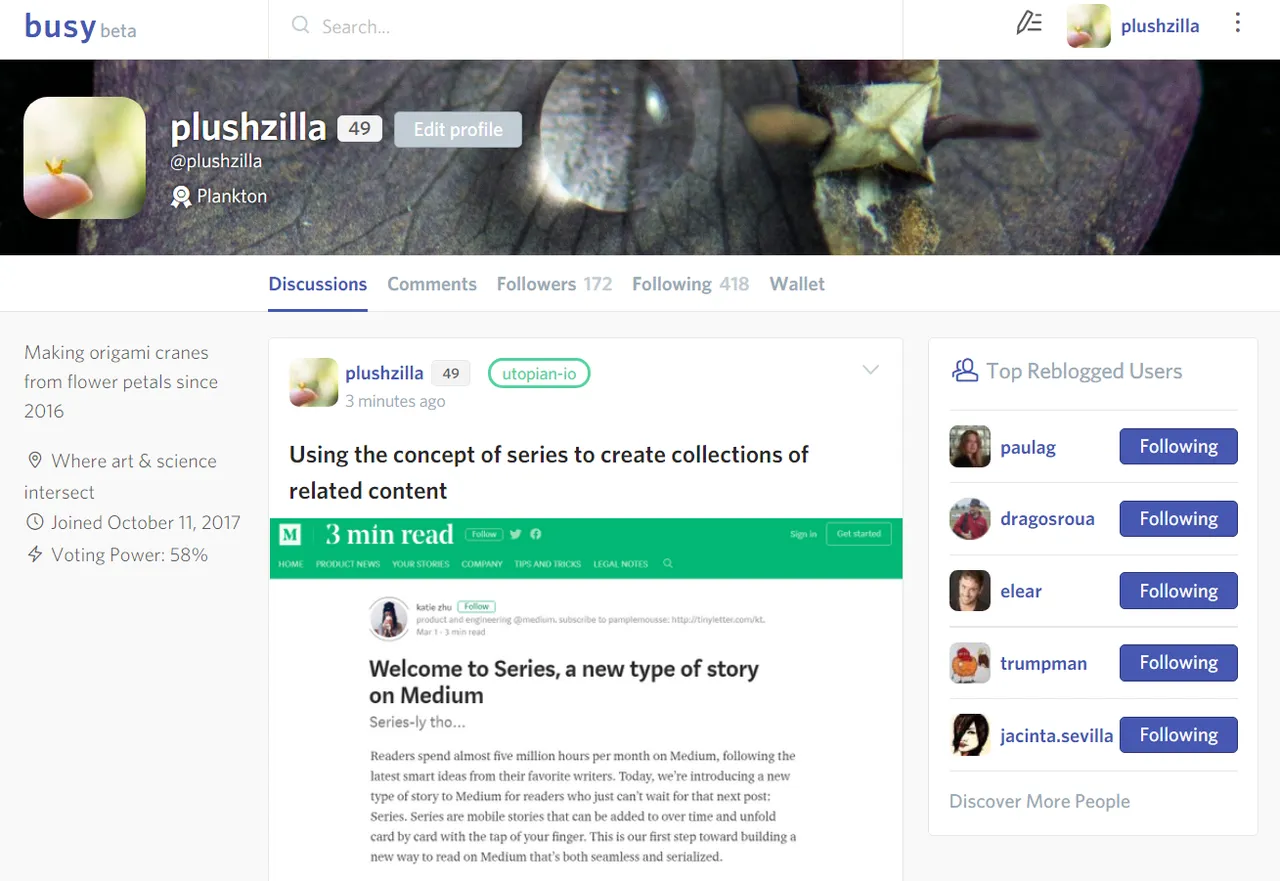Open the Followers 172 tab
1280x881 pixels.
[555, 284]
